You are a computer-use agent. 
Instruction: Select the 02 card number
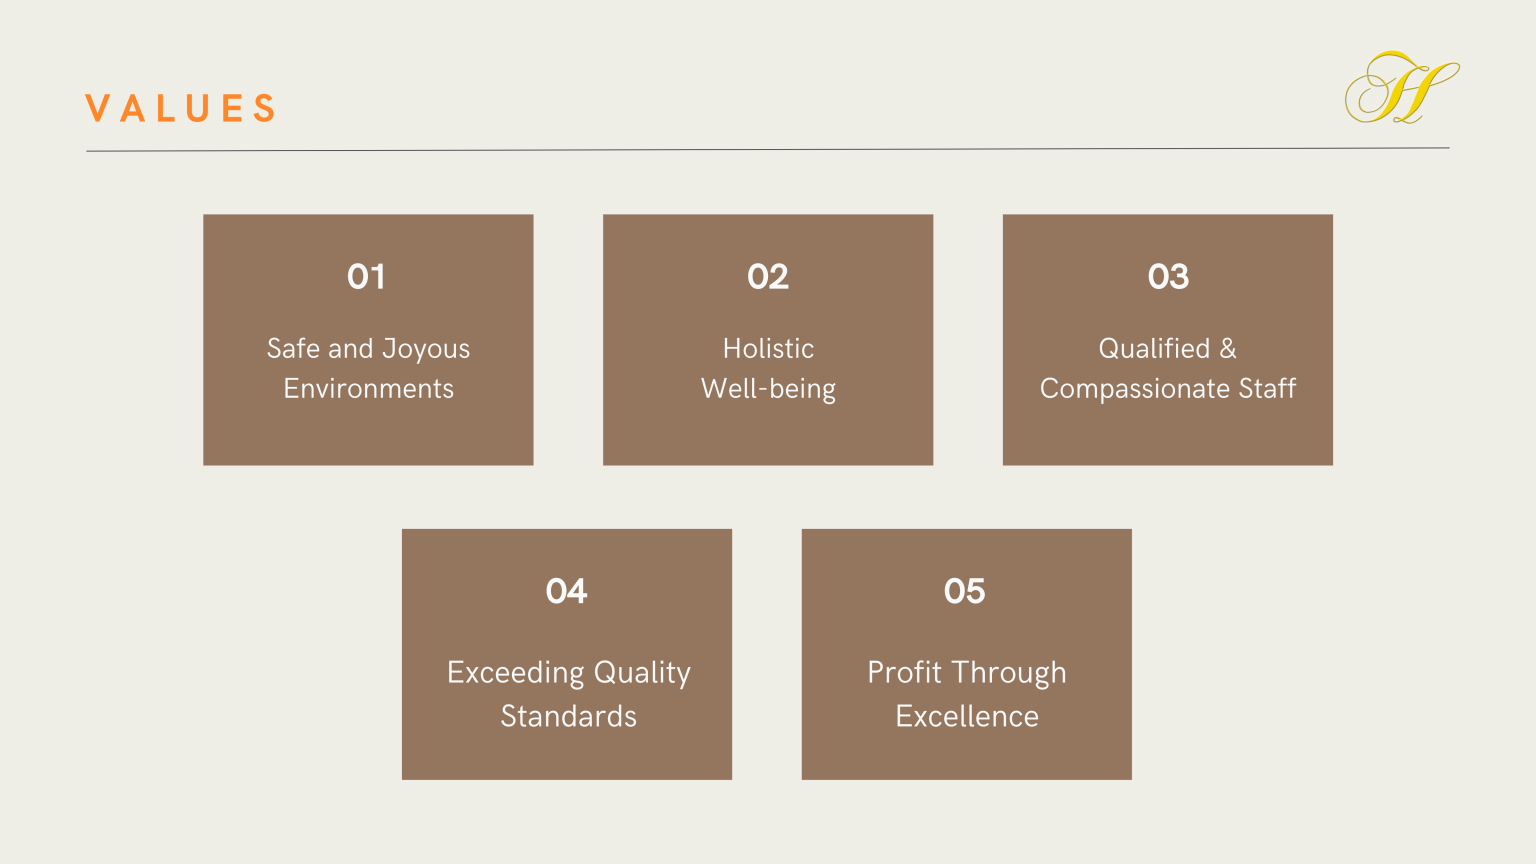tap(768, 277)
